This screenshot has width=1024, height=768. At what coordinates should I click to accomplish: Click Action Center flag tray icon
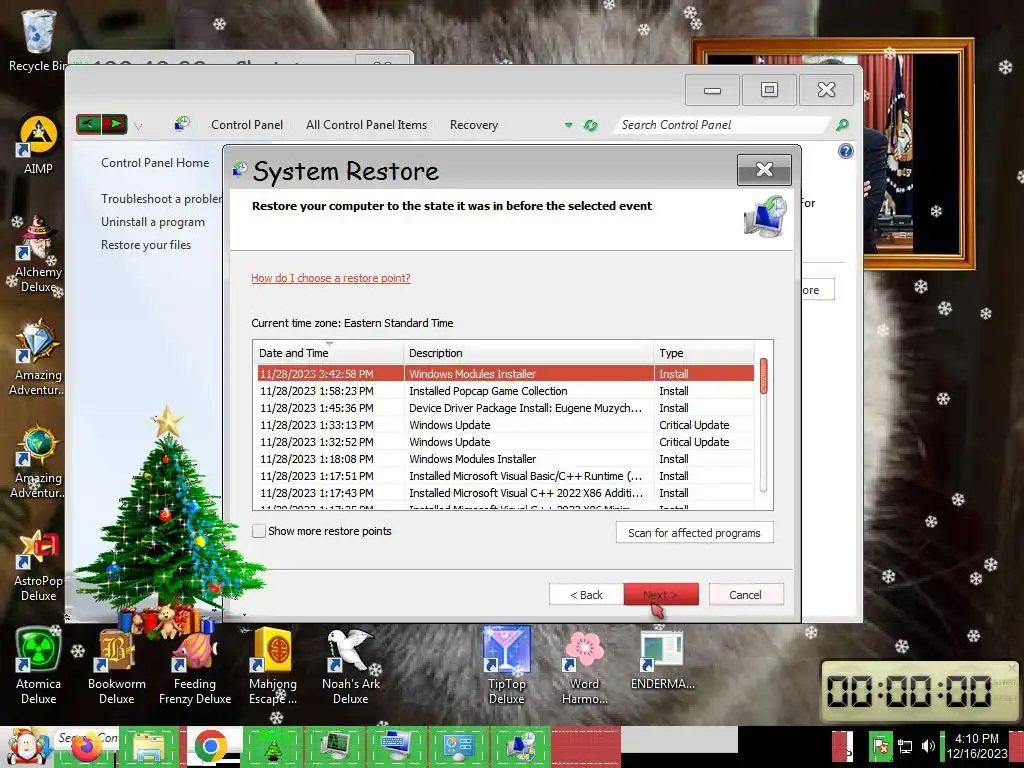pyautogui.click(x=881, y=746)
